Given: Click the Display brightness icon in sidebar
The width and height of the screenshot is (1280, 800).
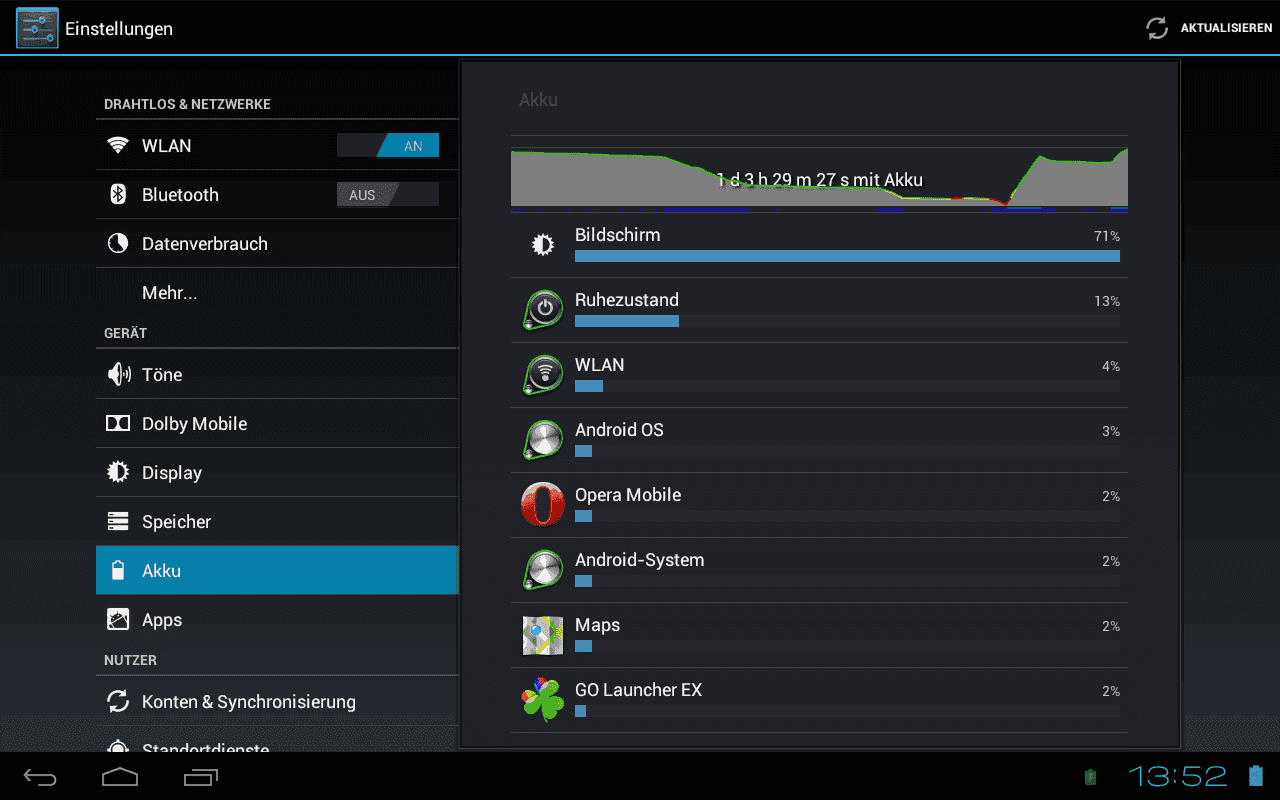Looking at the screenshot, I should pos(118,473).
